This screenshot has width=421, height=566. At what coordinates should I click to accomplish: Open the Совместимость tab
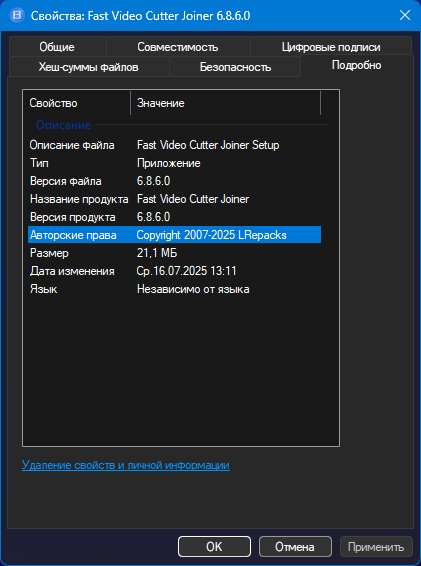pos(178,47)
